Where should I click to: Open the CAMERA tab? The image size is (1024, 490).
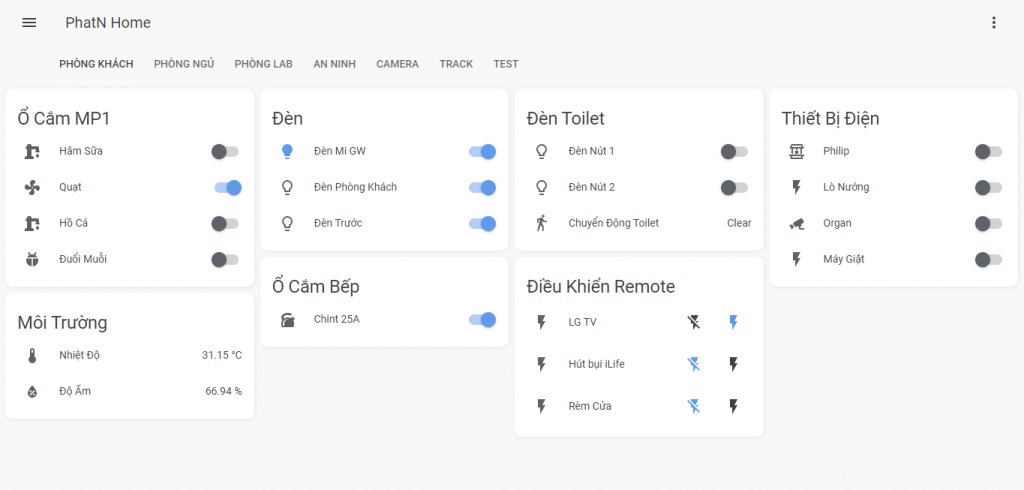coord(398,64)
